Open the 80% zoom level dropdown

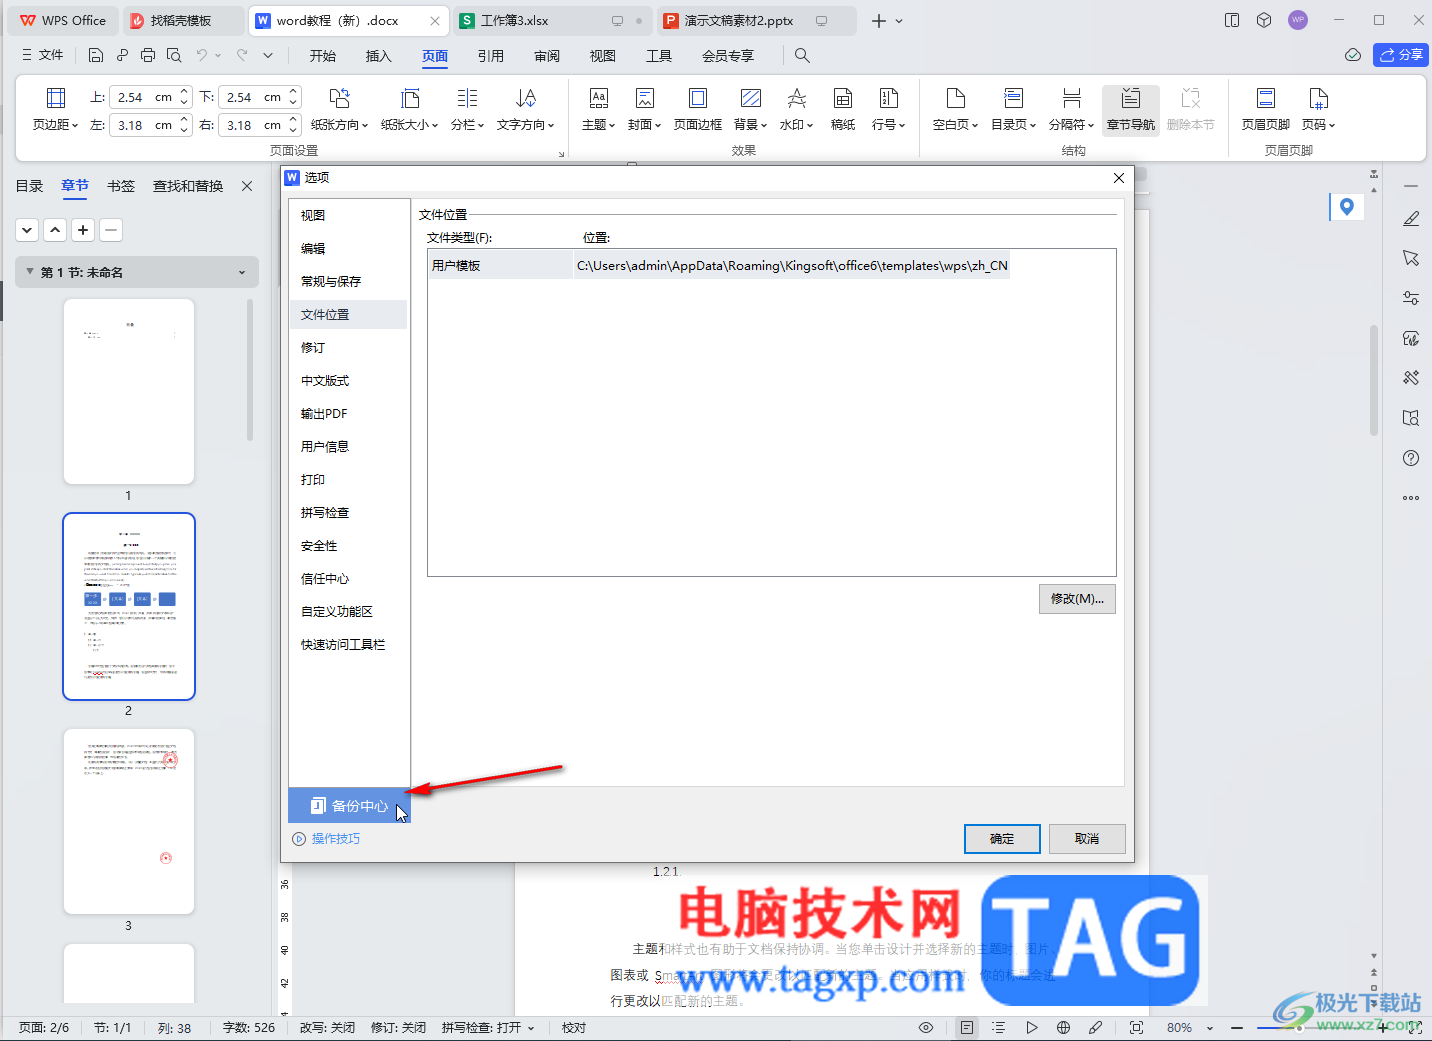[x=1209, y=1028]
